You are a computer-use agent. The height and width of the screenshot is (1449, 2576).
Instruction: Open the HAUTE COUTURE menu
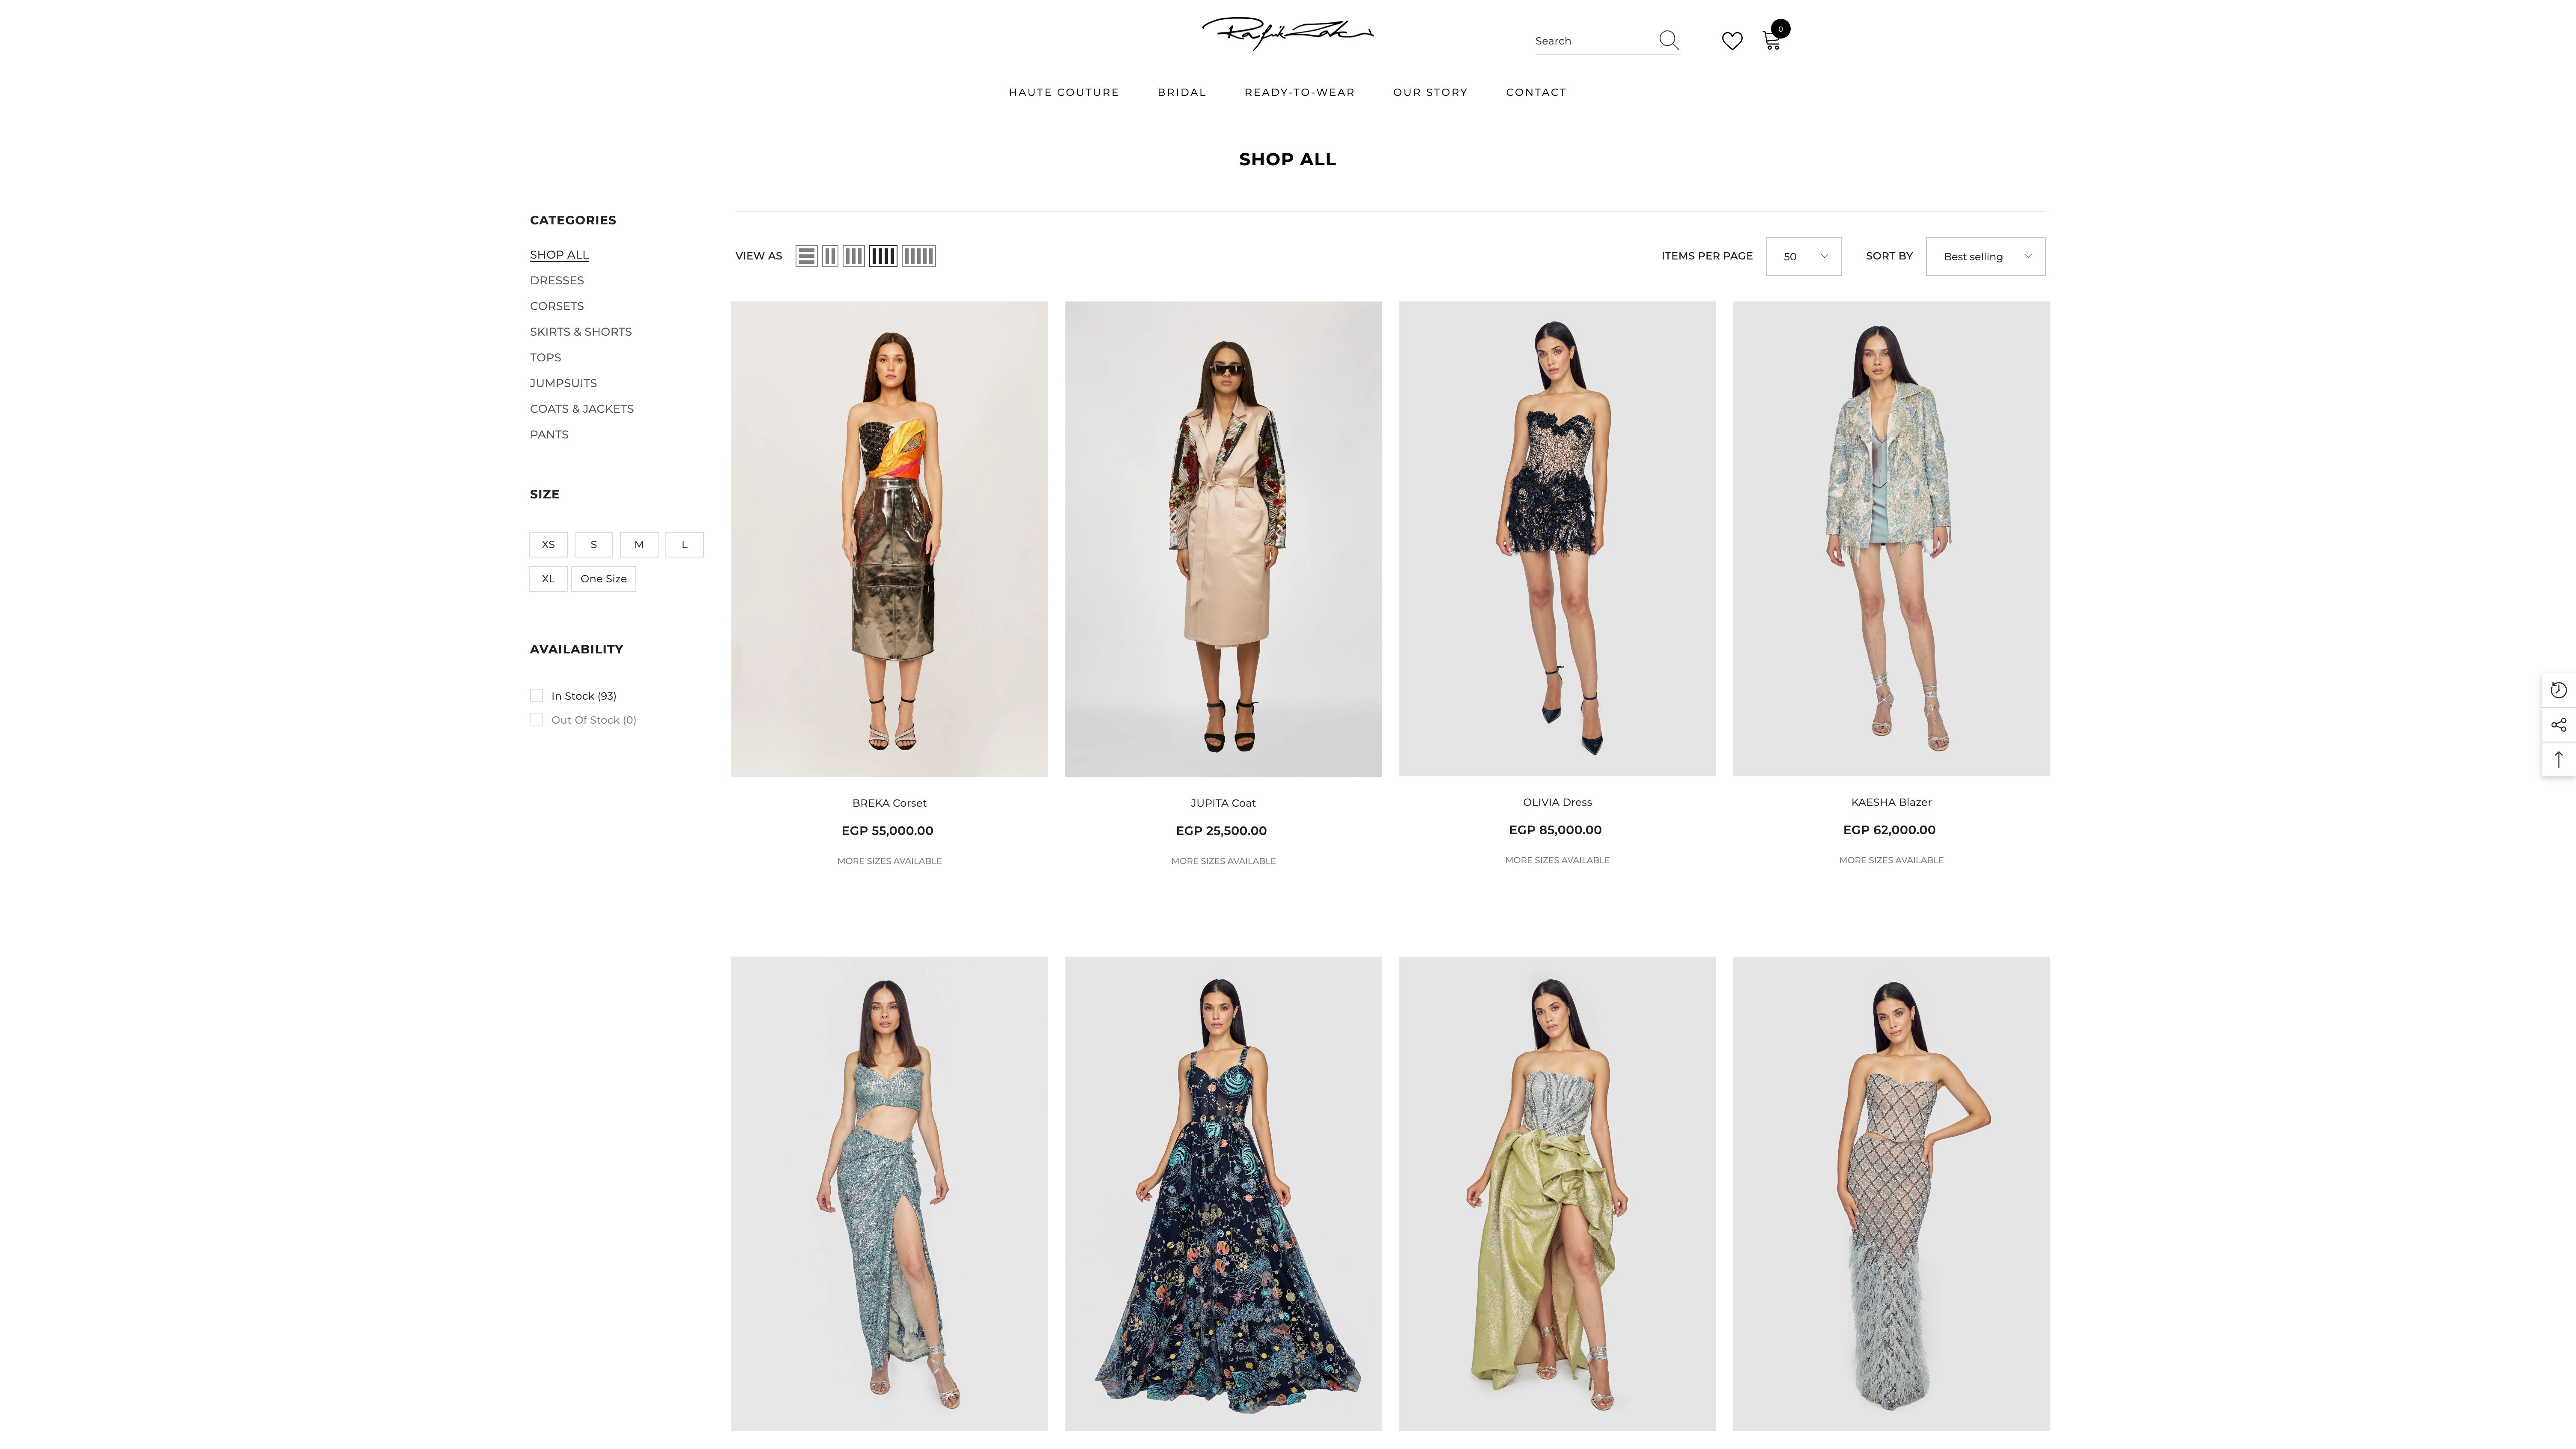(x=1063, y=92)
